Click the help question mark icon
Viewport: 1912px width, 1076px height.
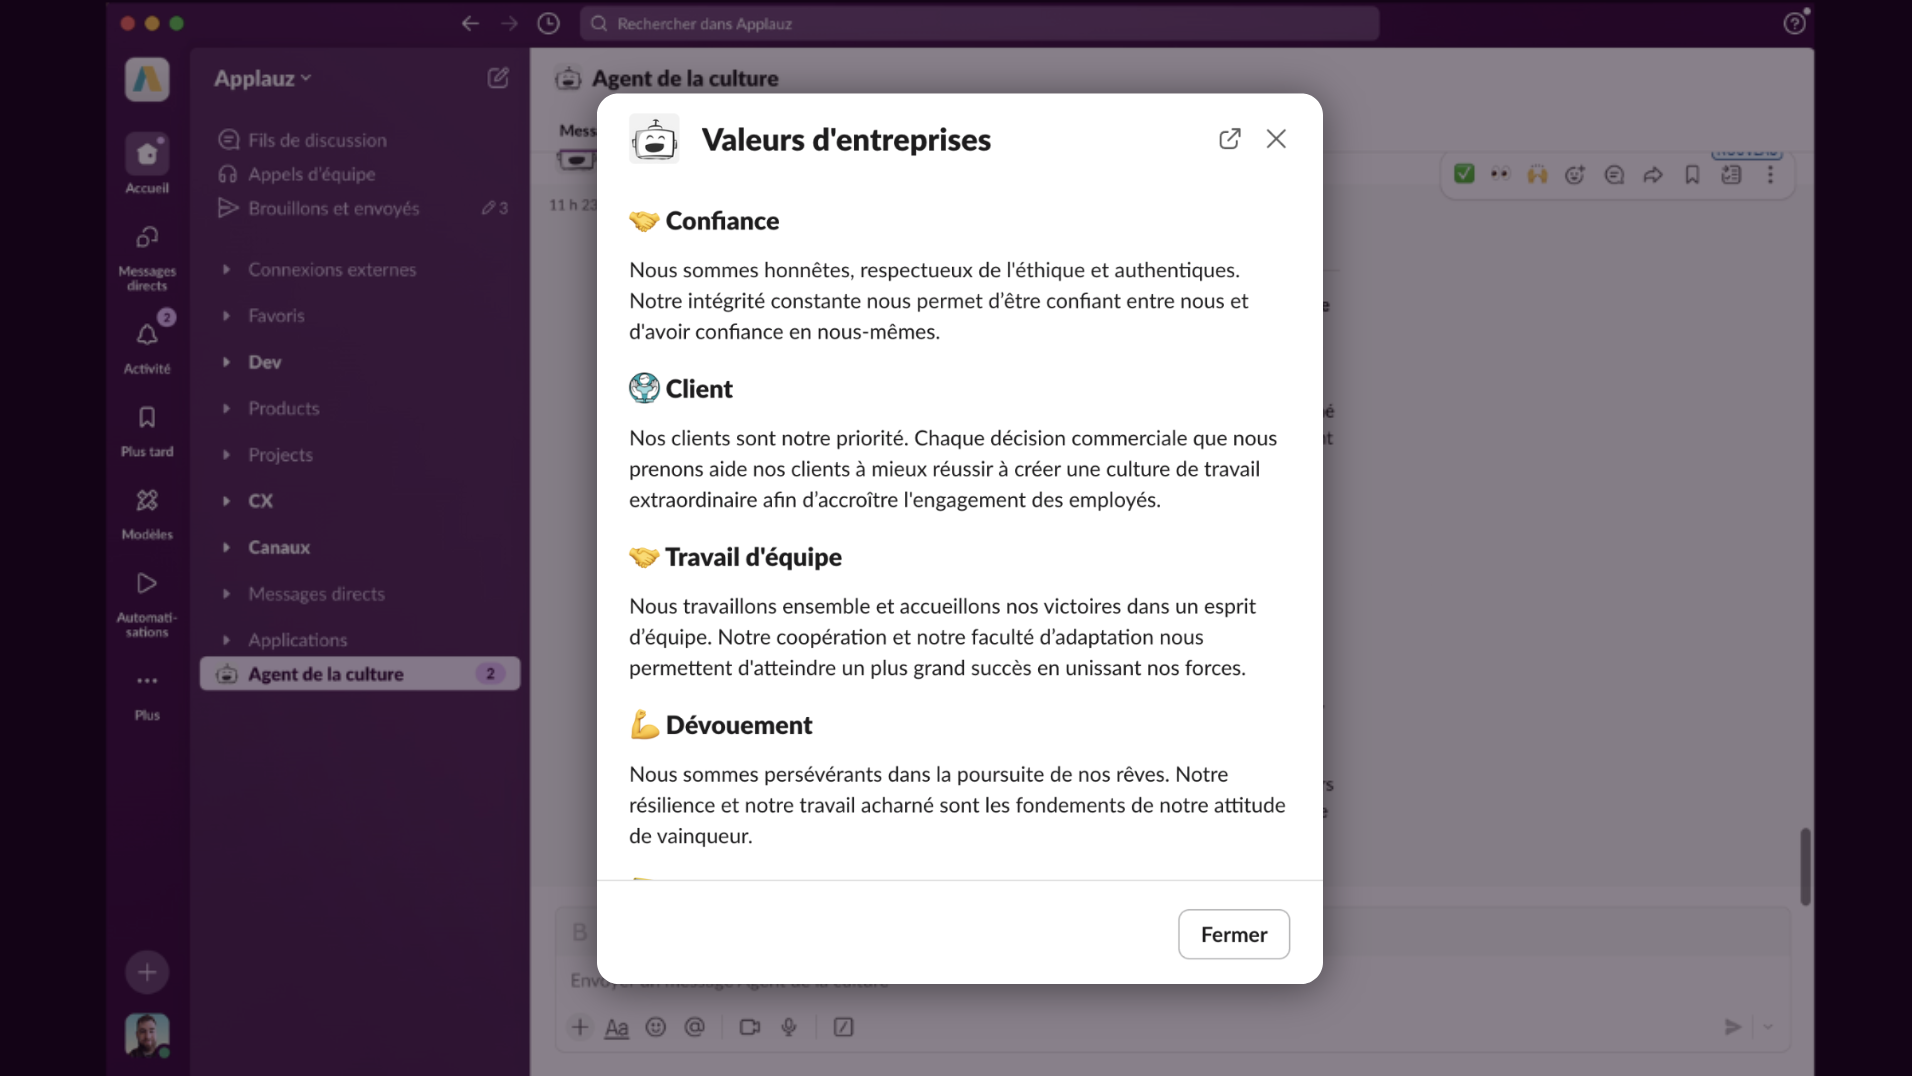(1794, 23)
